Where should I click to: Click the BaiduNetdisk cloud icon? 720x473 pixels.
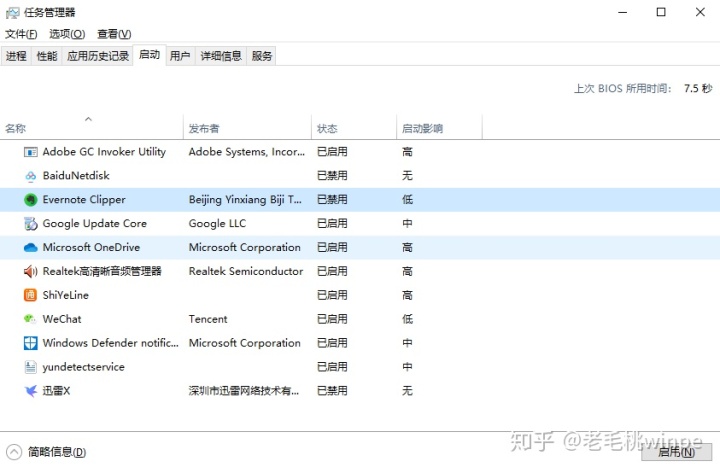(31, 176)
